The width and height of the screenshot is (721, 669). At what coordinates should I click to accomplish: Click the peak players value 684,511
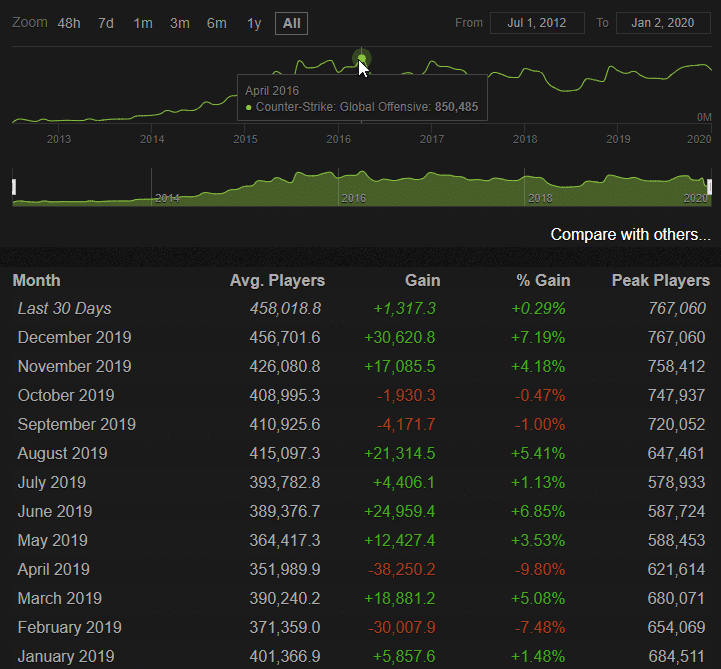tap(676, 656)
